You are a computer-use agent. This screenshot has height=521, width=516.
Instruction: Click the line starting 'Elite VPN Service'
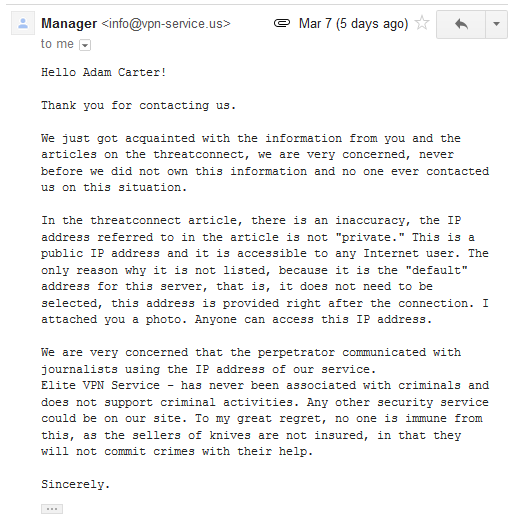[x=265, y=385]
